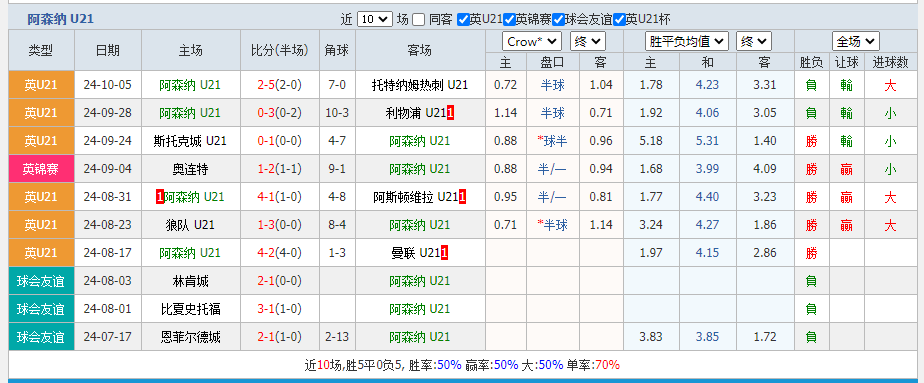
Task: Click the 4-2(4-0) score
Action: click(x=279, y=253)
